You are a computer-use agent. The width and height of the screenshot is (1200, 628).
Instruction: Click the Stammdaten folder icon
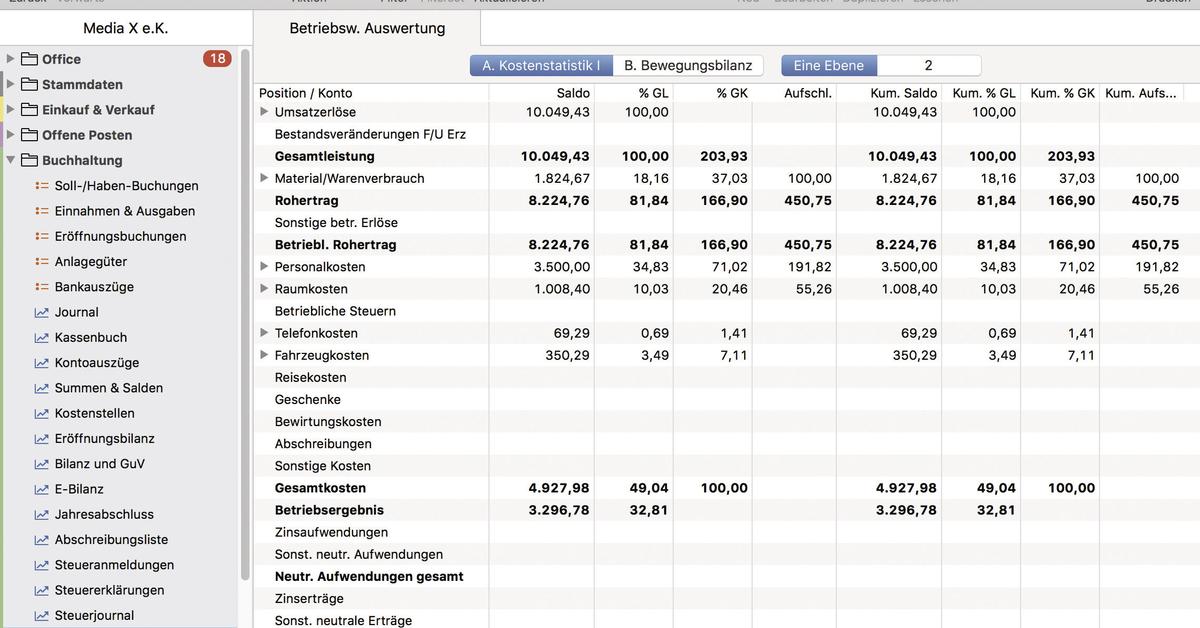29,84
